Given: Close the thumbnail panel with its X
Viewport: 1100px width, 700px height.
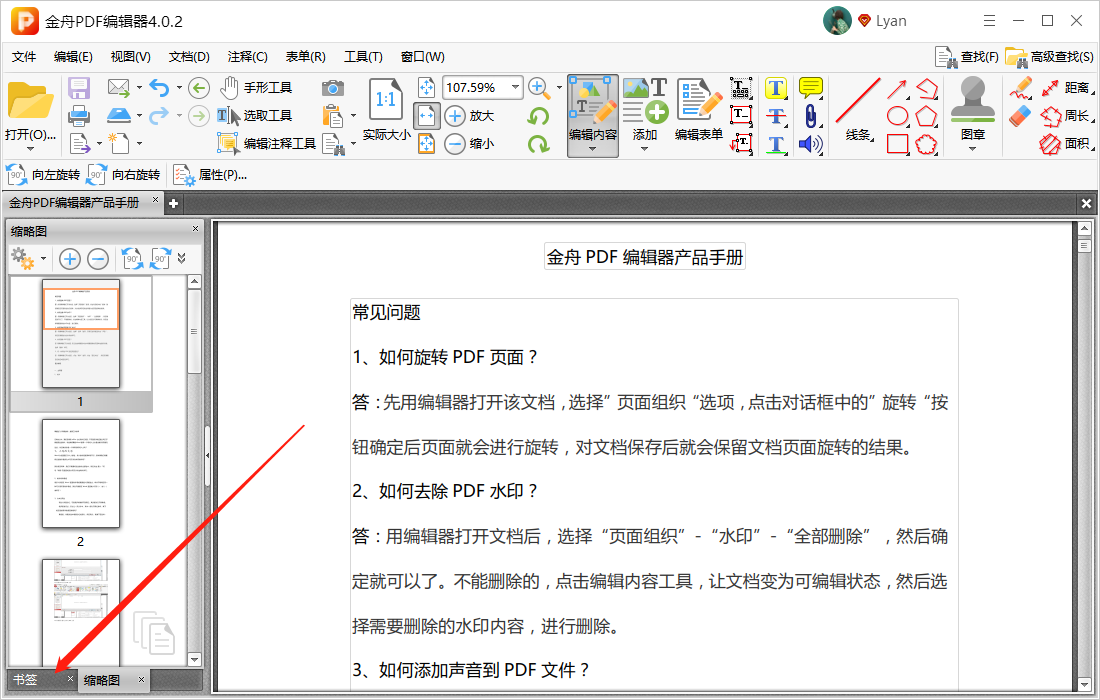Looking at the screenshot, I should (x=196, y=229).
